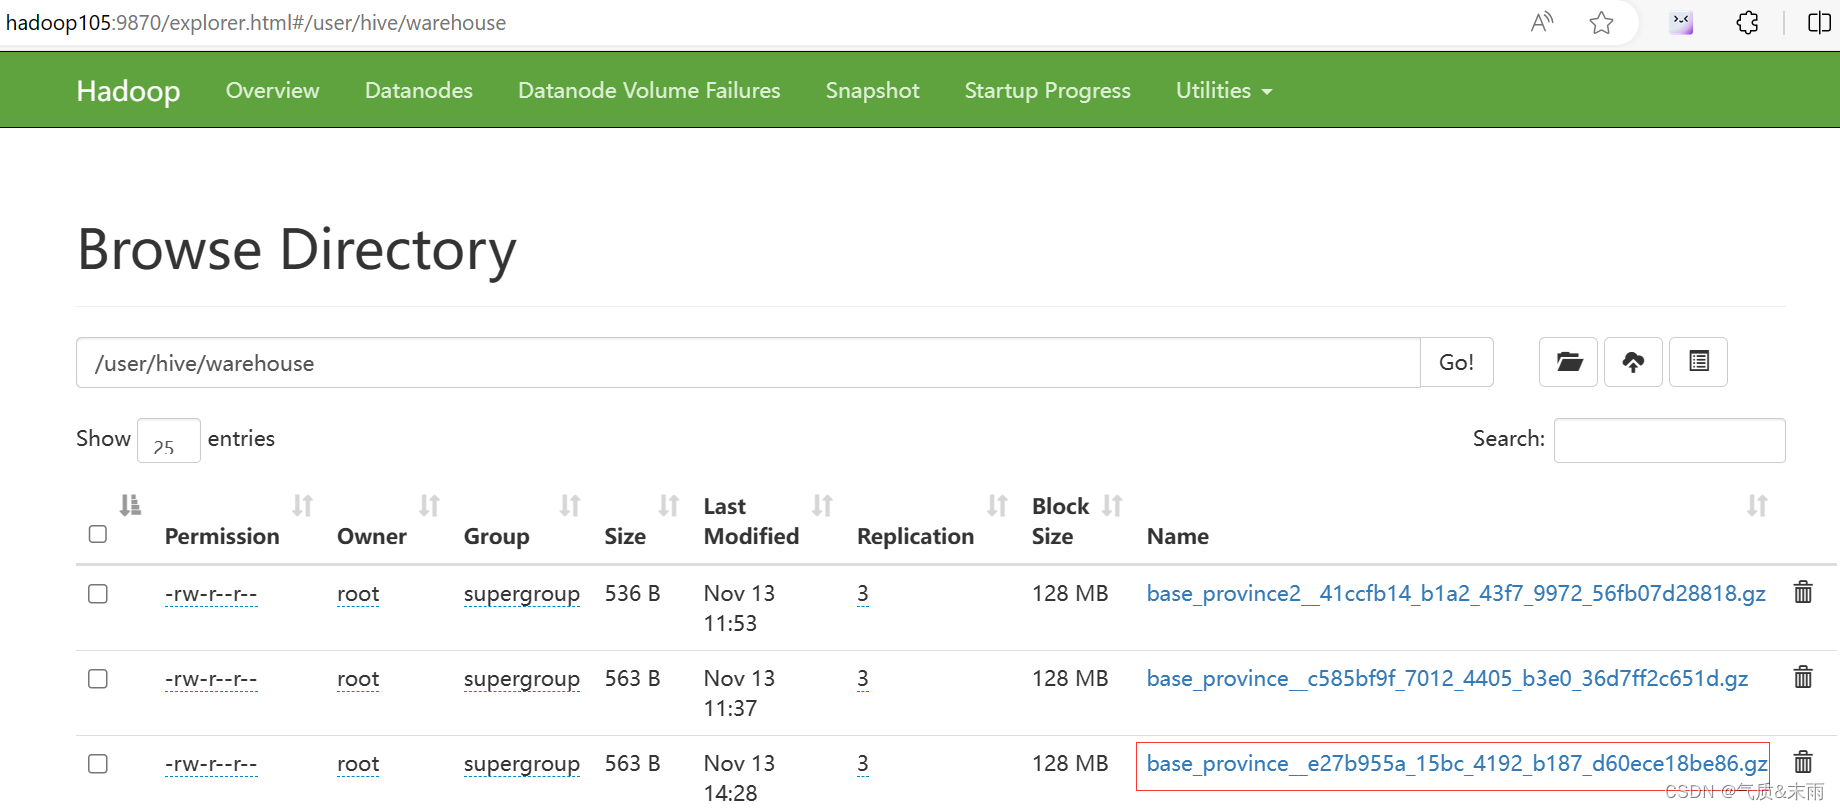Click the Go! button
Viewport: 1840px width, 810px height.
click(x=1456, y=362)
